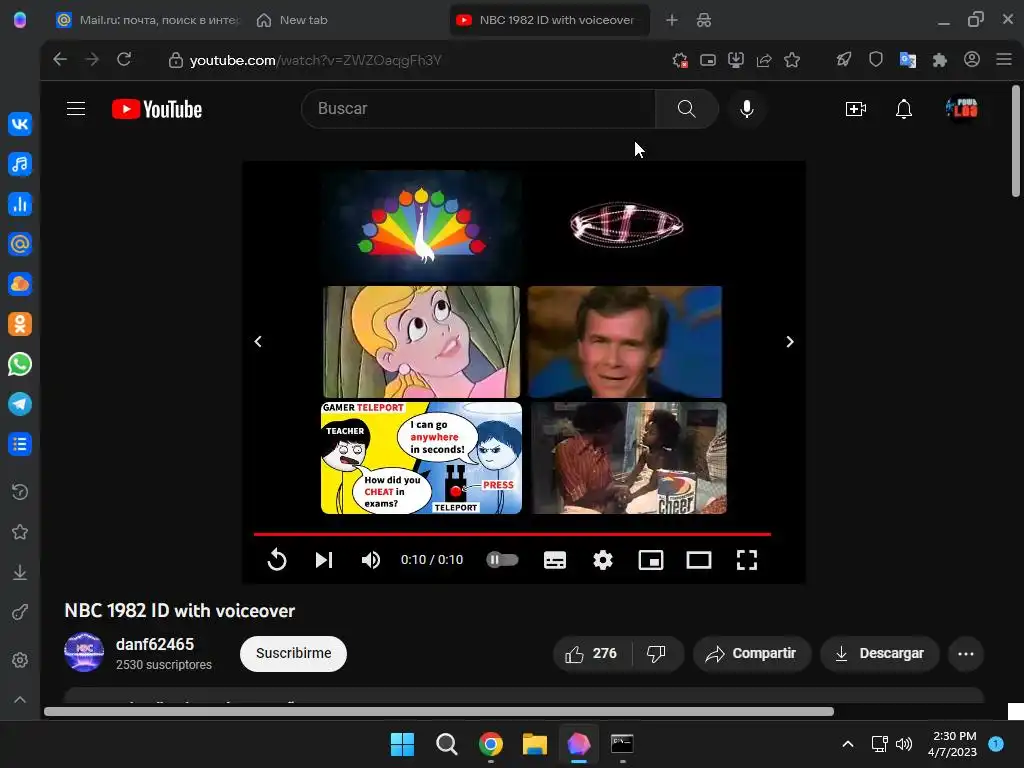The width and height of the screenshot is (1024, 768).
Task: Open downloads in the sidebar
Action: [20, 572]
